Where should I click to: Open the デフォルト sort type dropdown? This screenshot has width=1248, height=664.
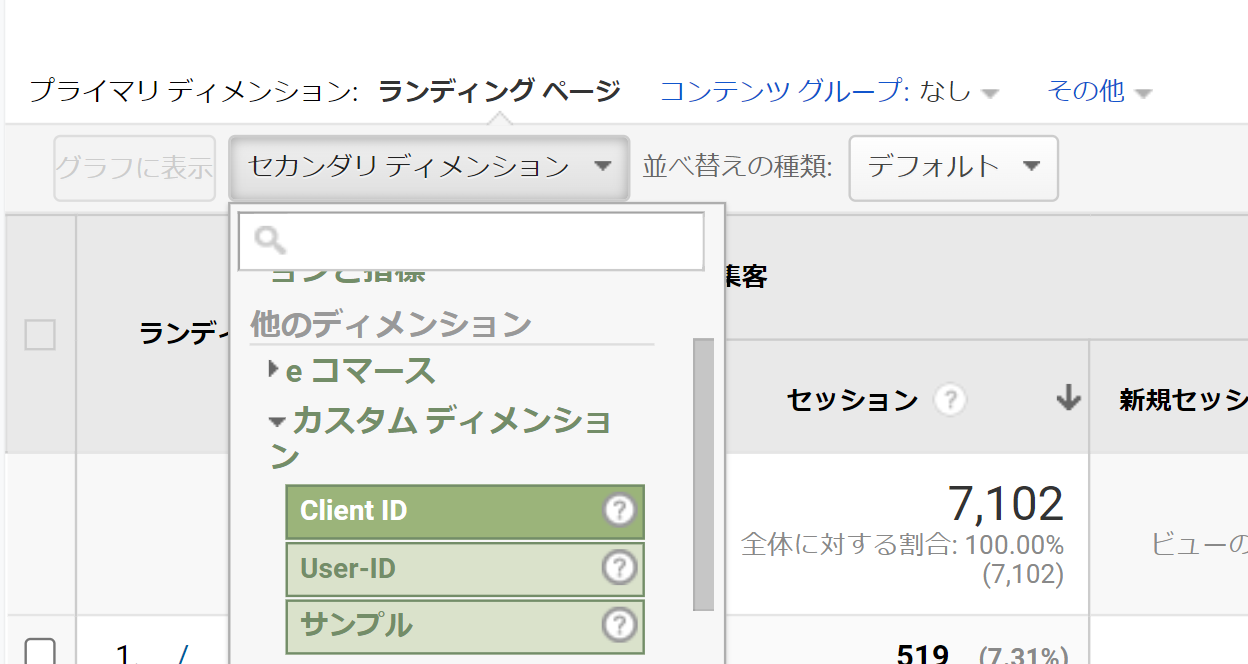click(x=952, y=168)
